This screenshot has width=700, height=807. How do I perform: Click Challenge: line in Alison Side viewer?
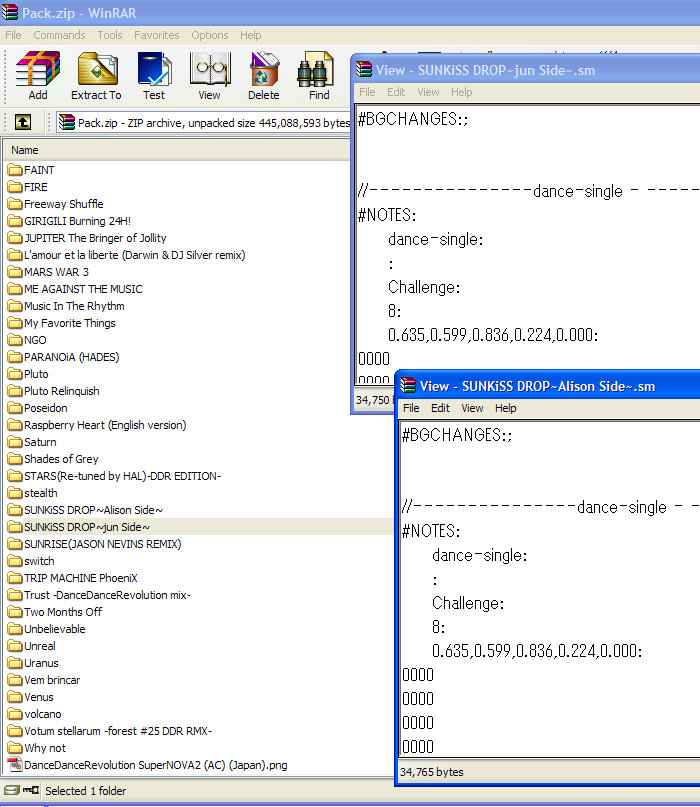(468, 603)
